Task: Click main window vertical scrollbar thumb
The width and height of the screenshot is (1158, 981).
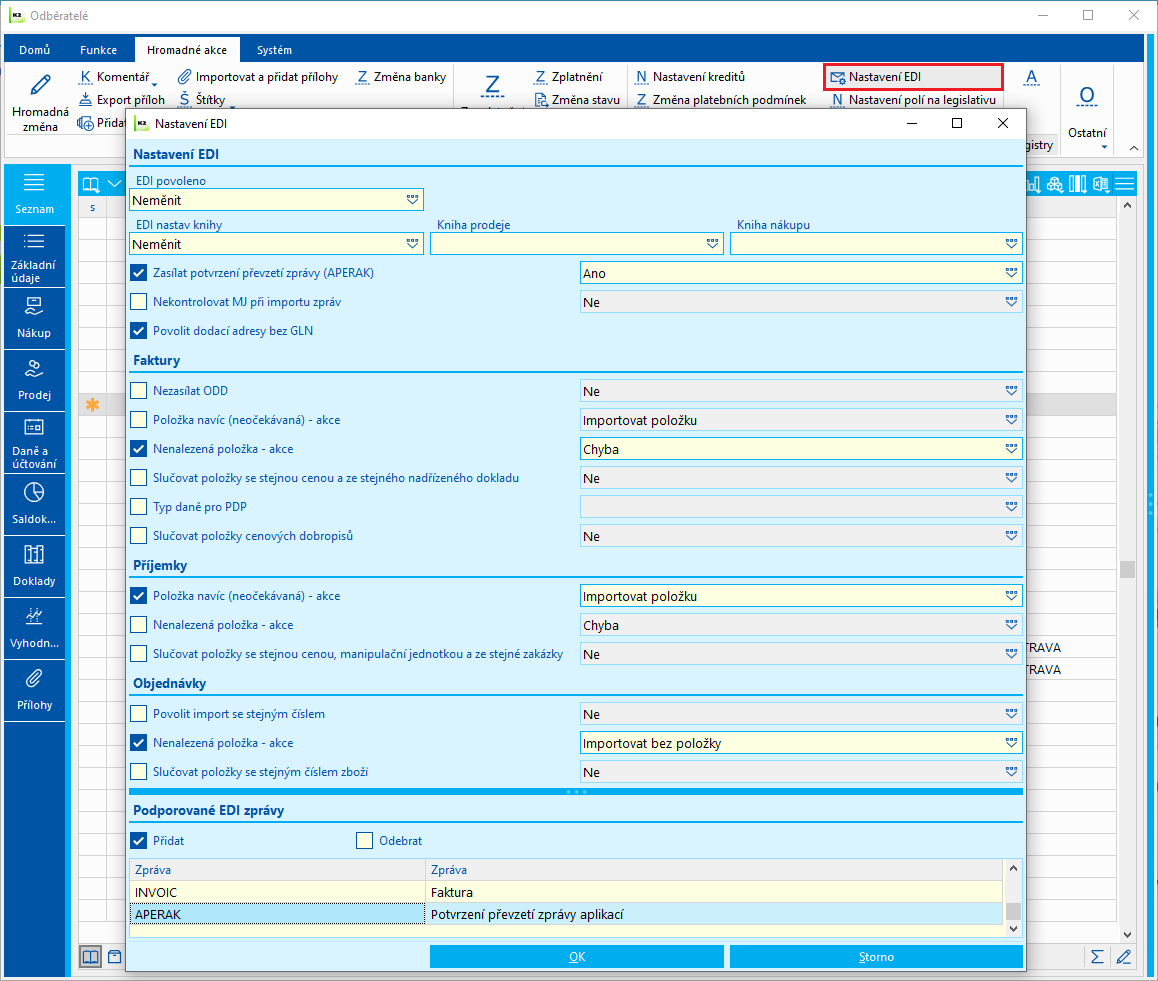Action: 1127,569
